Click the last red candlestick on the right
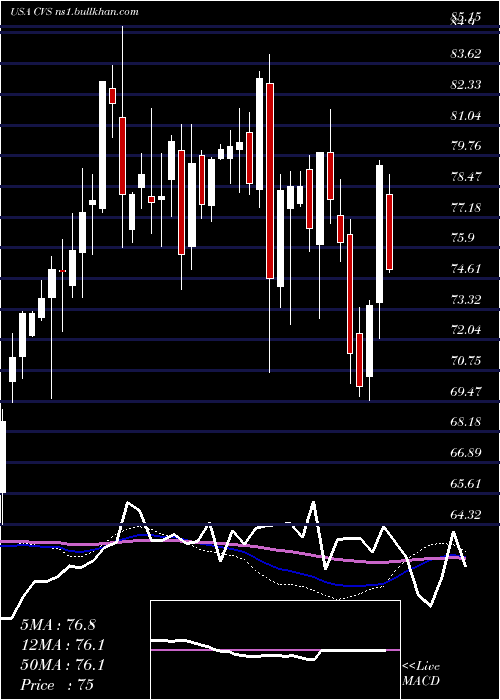 point(389,231)
